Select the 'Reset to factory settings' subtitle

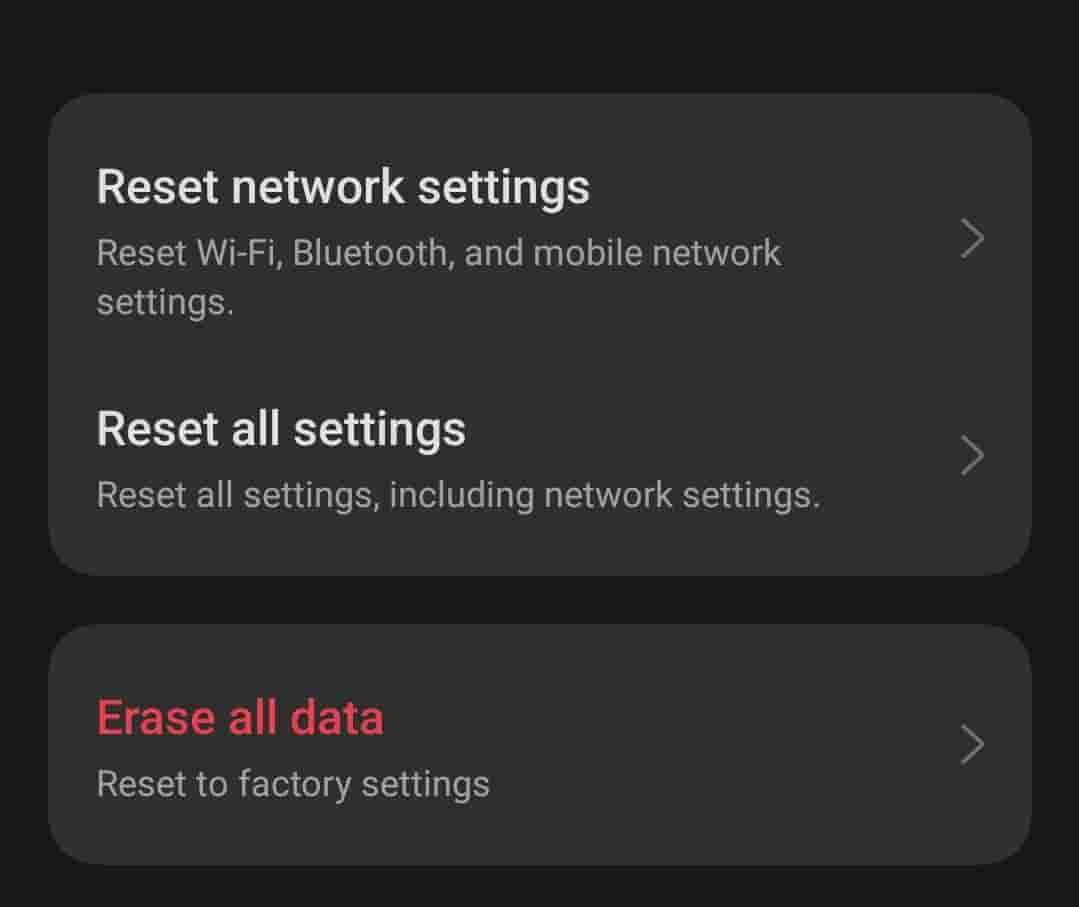pos(293,784)
